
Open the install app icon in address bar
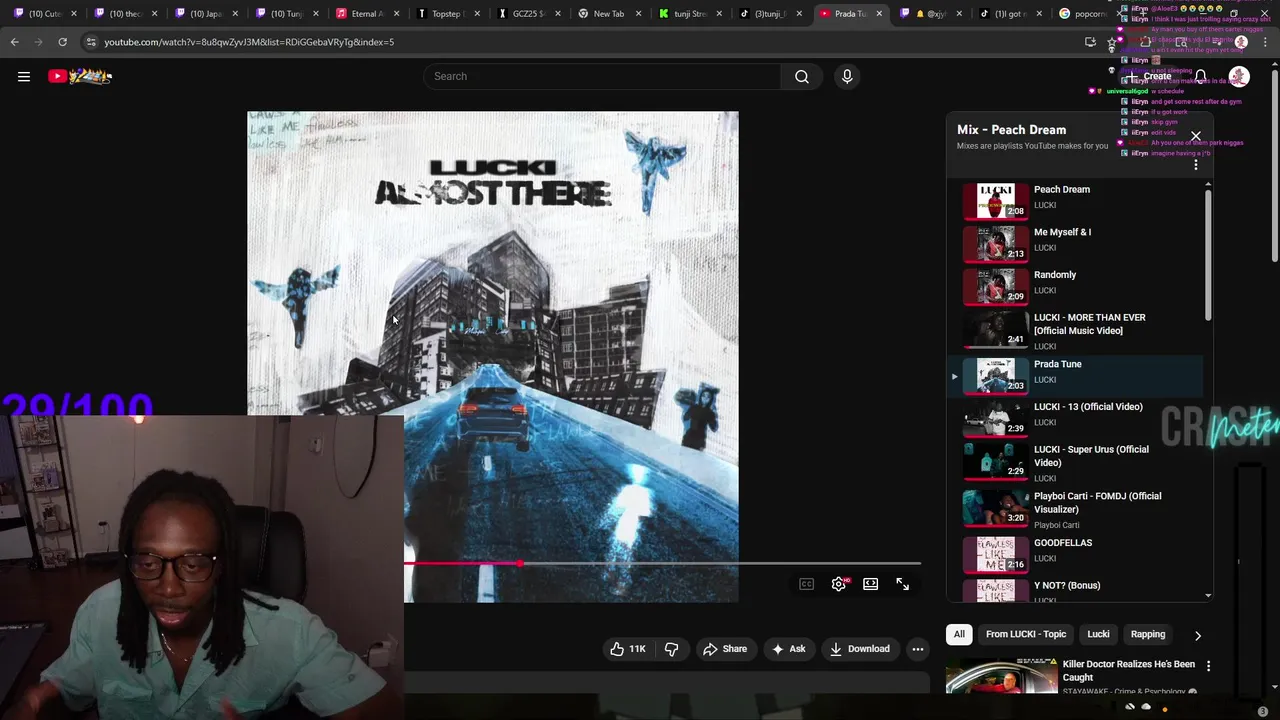click(x=1090, y=42)
